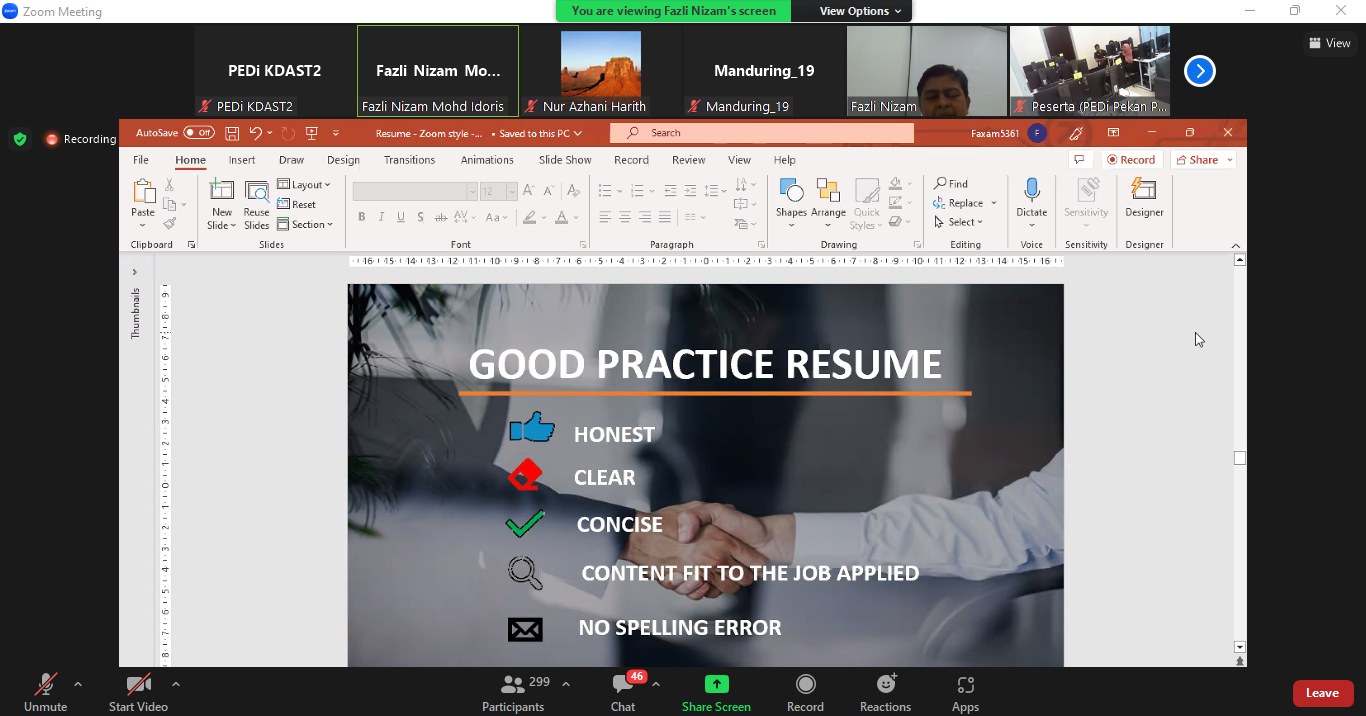The height and width of the screenshot is (716, 1366).
Task: Show next participants with the blue arrow
Action: [x=1199, y=71]
